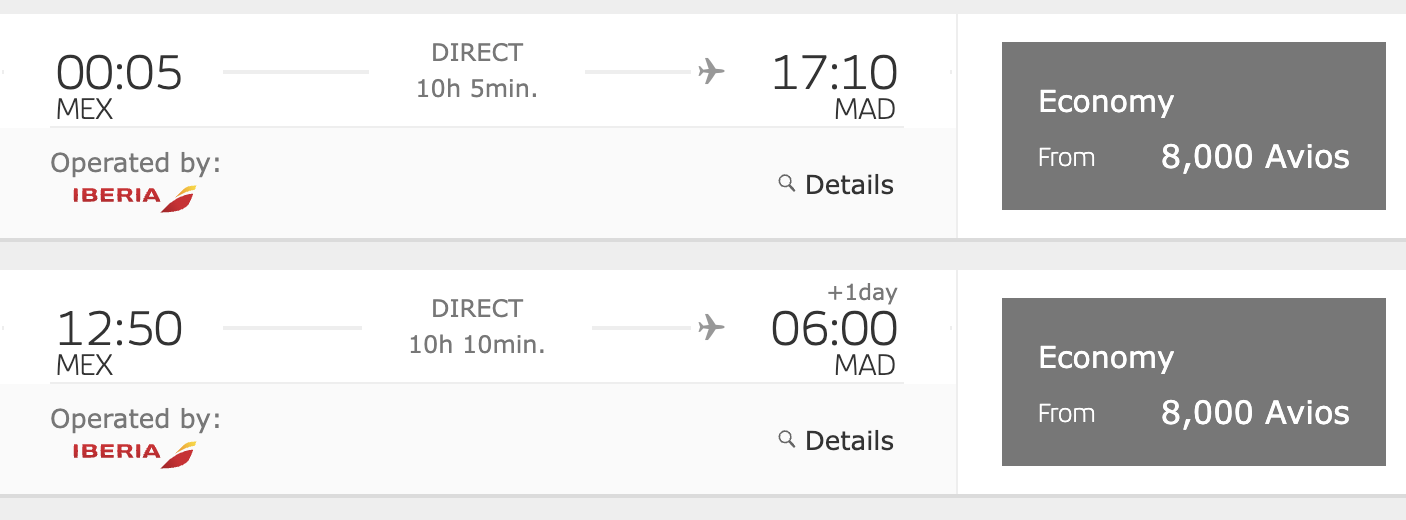This screenshot has height=520, width=1406.
Task: Click the 10h 10min. duration text
Action: (x=477, y=345)
